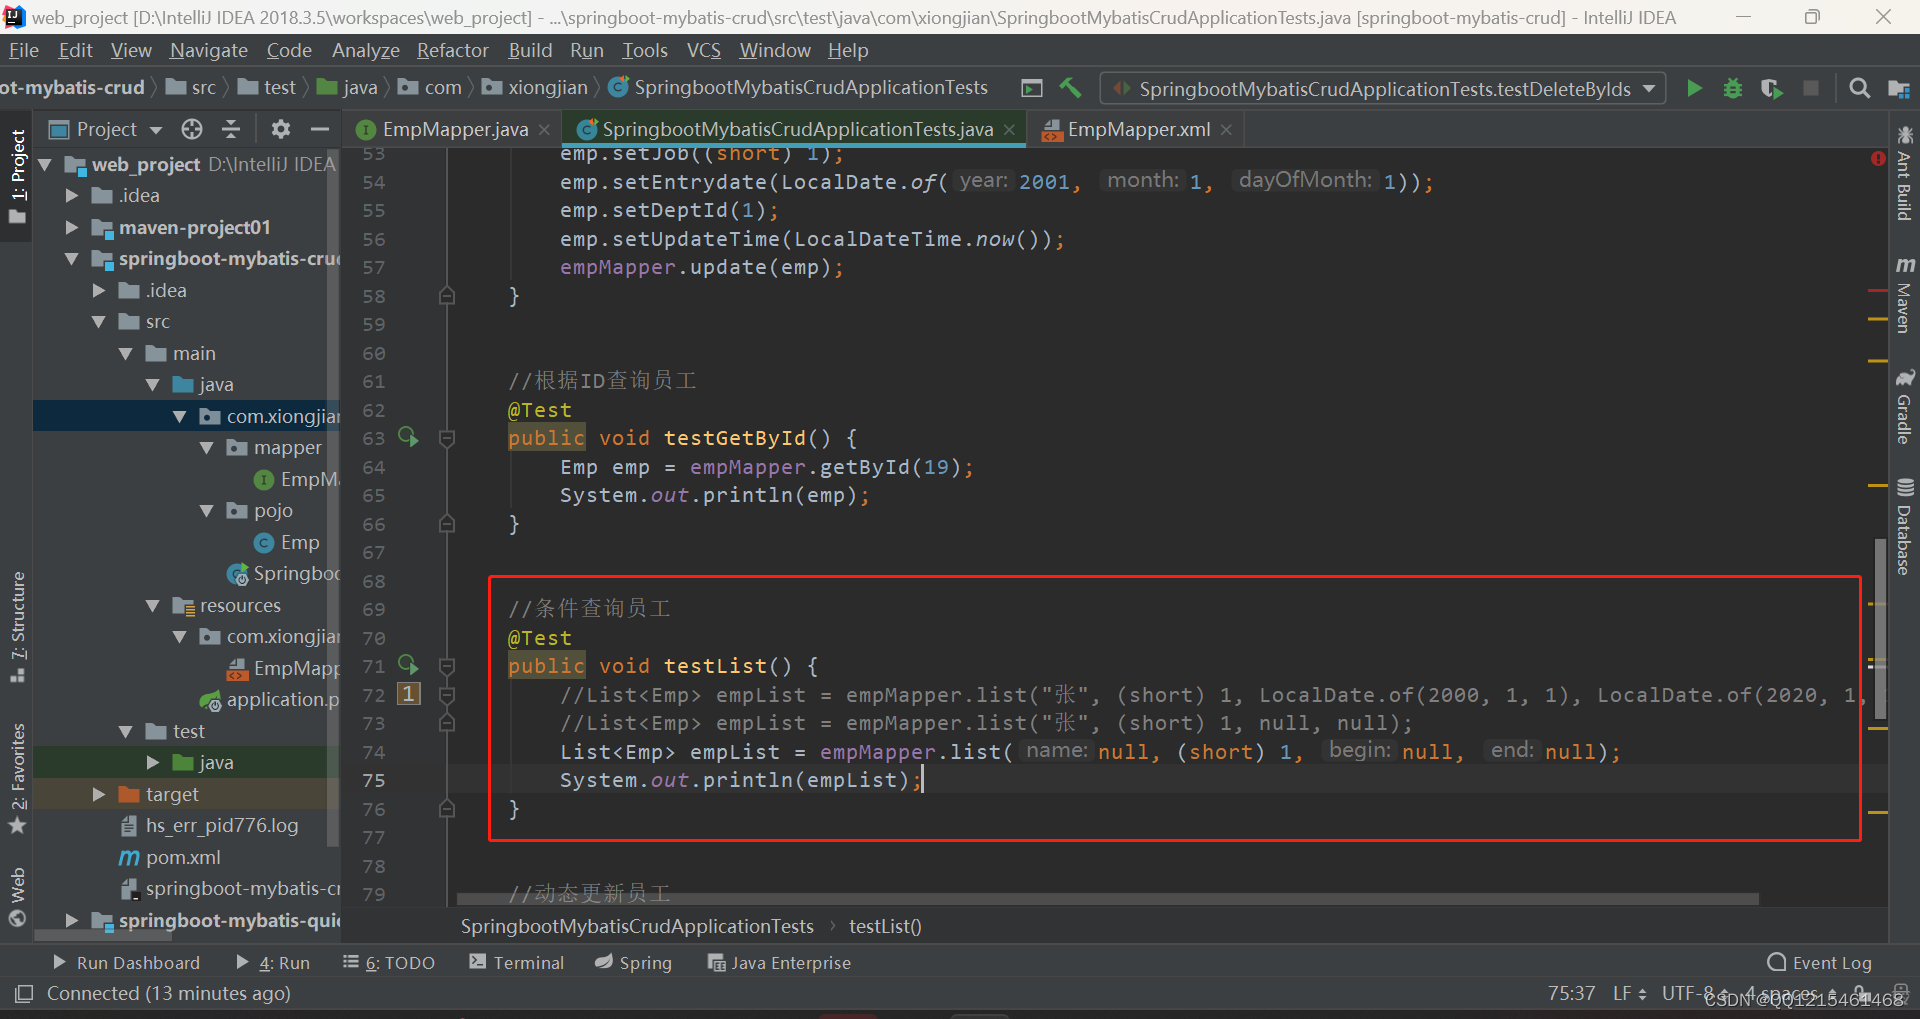Click the editor vertical scrollbar thumb
1920x1019 pixels.
(x=1880, y=628)
